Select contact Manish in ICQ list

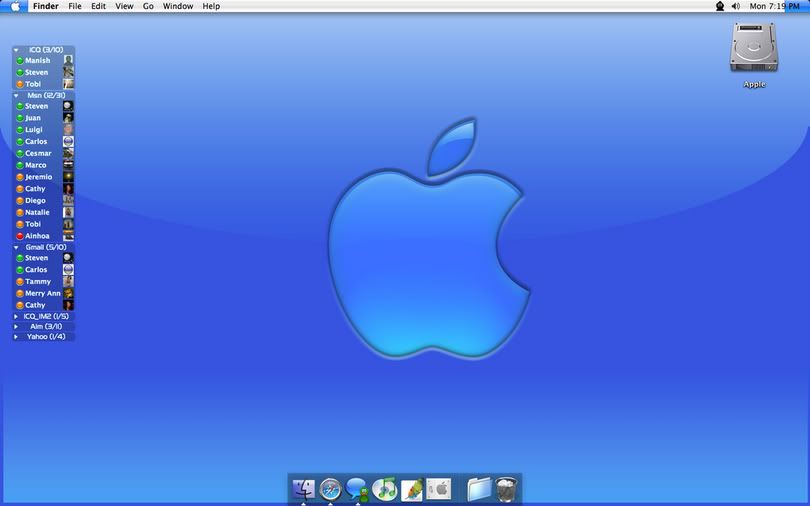coord(38,61)
